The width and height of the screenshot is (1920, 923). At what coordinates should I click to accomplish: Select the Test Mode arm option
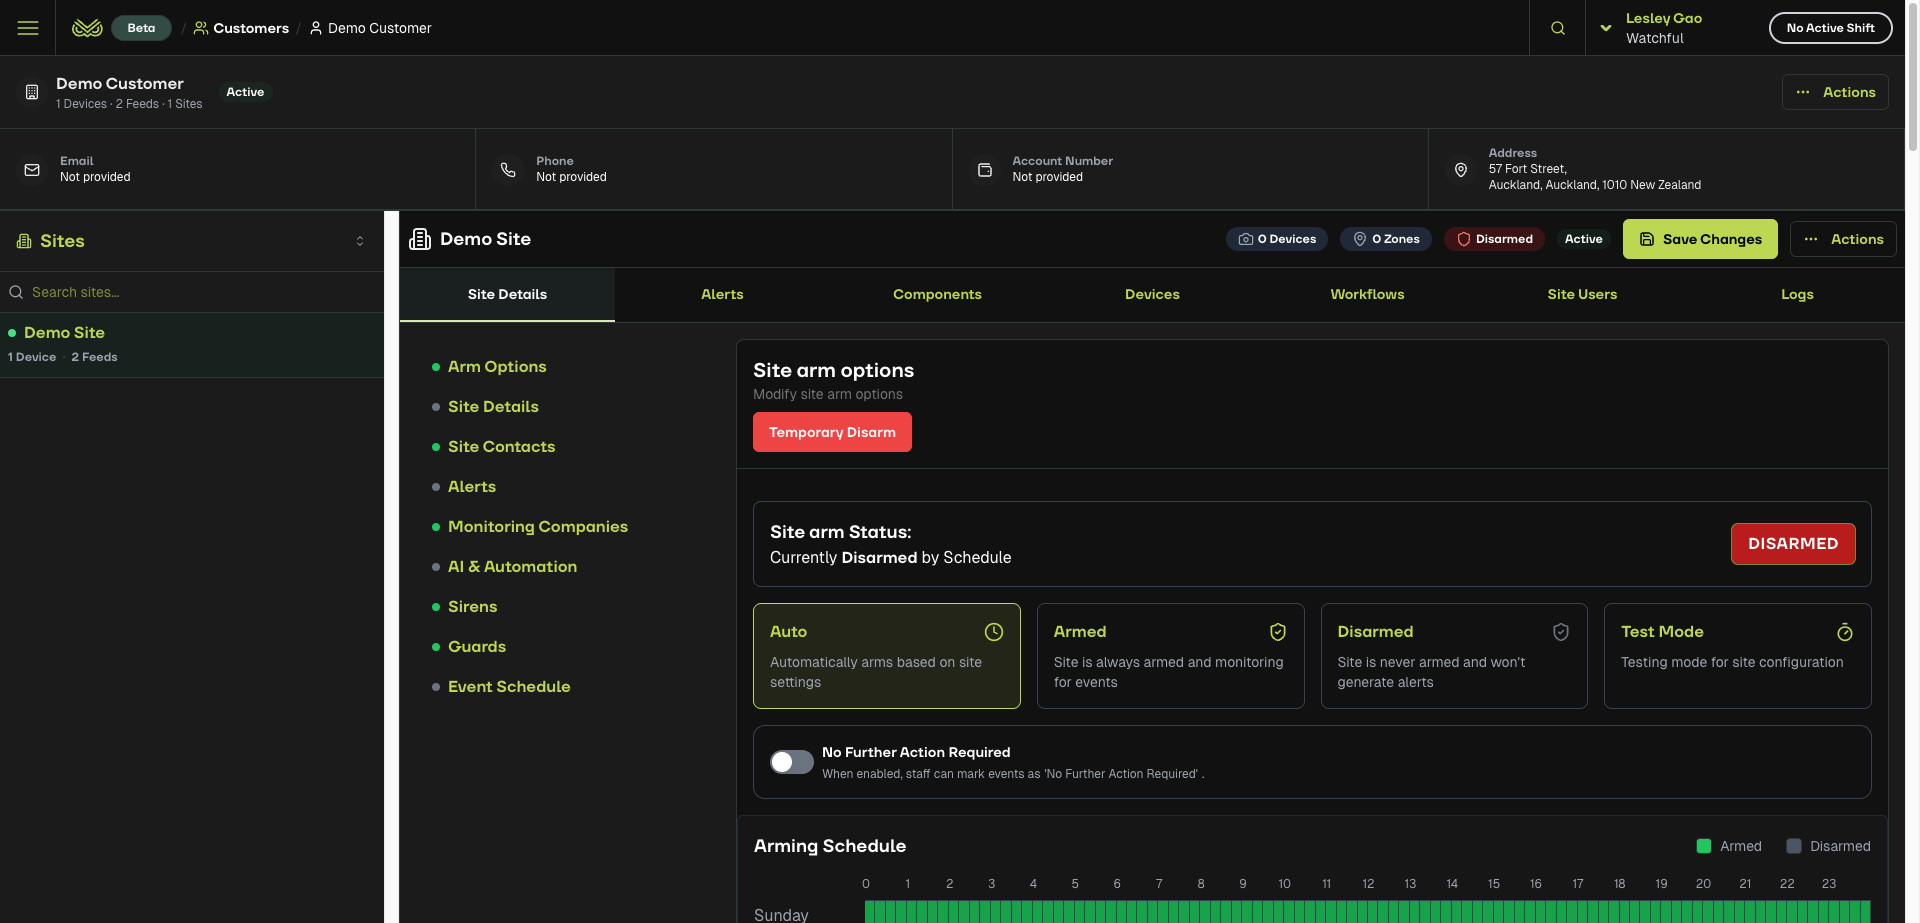1736,656
